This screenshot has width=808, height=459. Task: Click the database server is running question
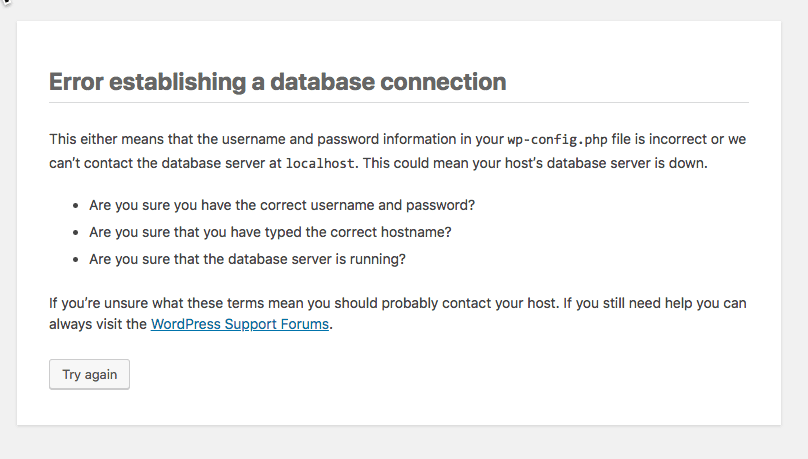pyautogui.click(x=247, y=259)
